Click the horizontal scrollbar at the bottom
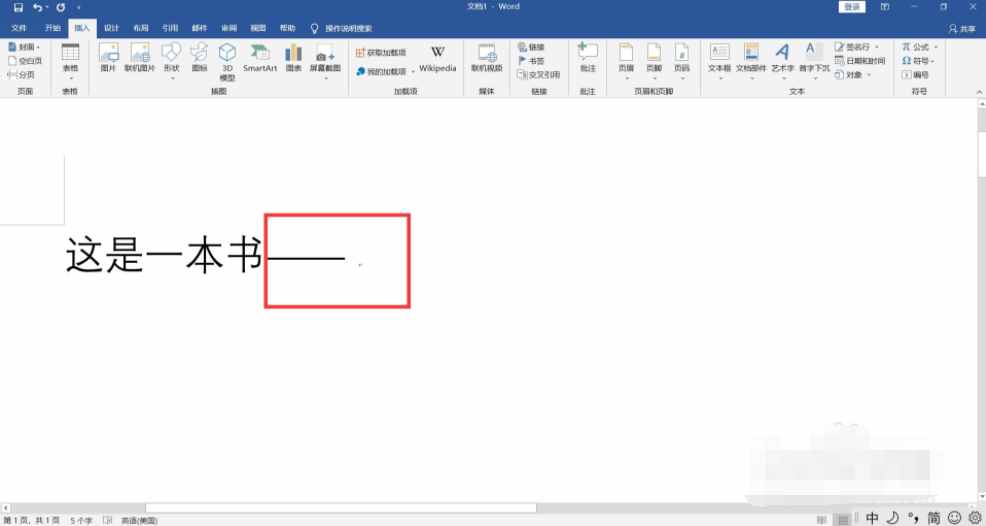Viewport: 986px width, 526px height. (340, 508)
